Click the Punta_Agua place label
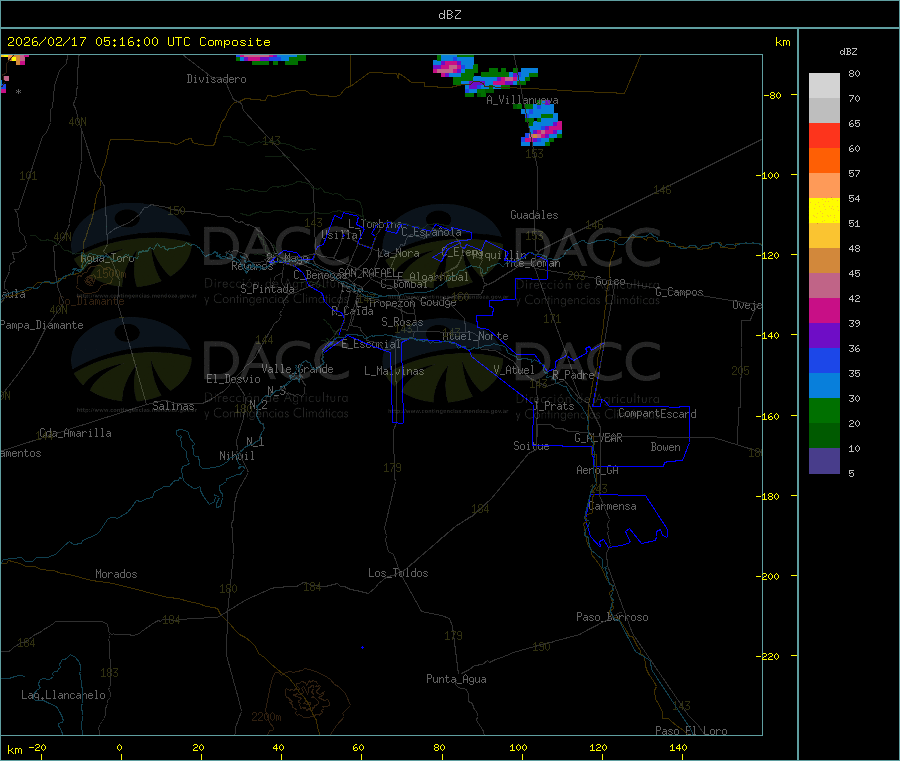 pyautogui.click(x=456, y=679)
